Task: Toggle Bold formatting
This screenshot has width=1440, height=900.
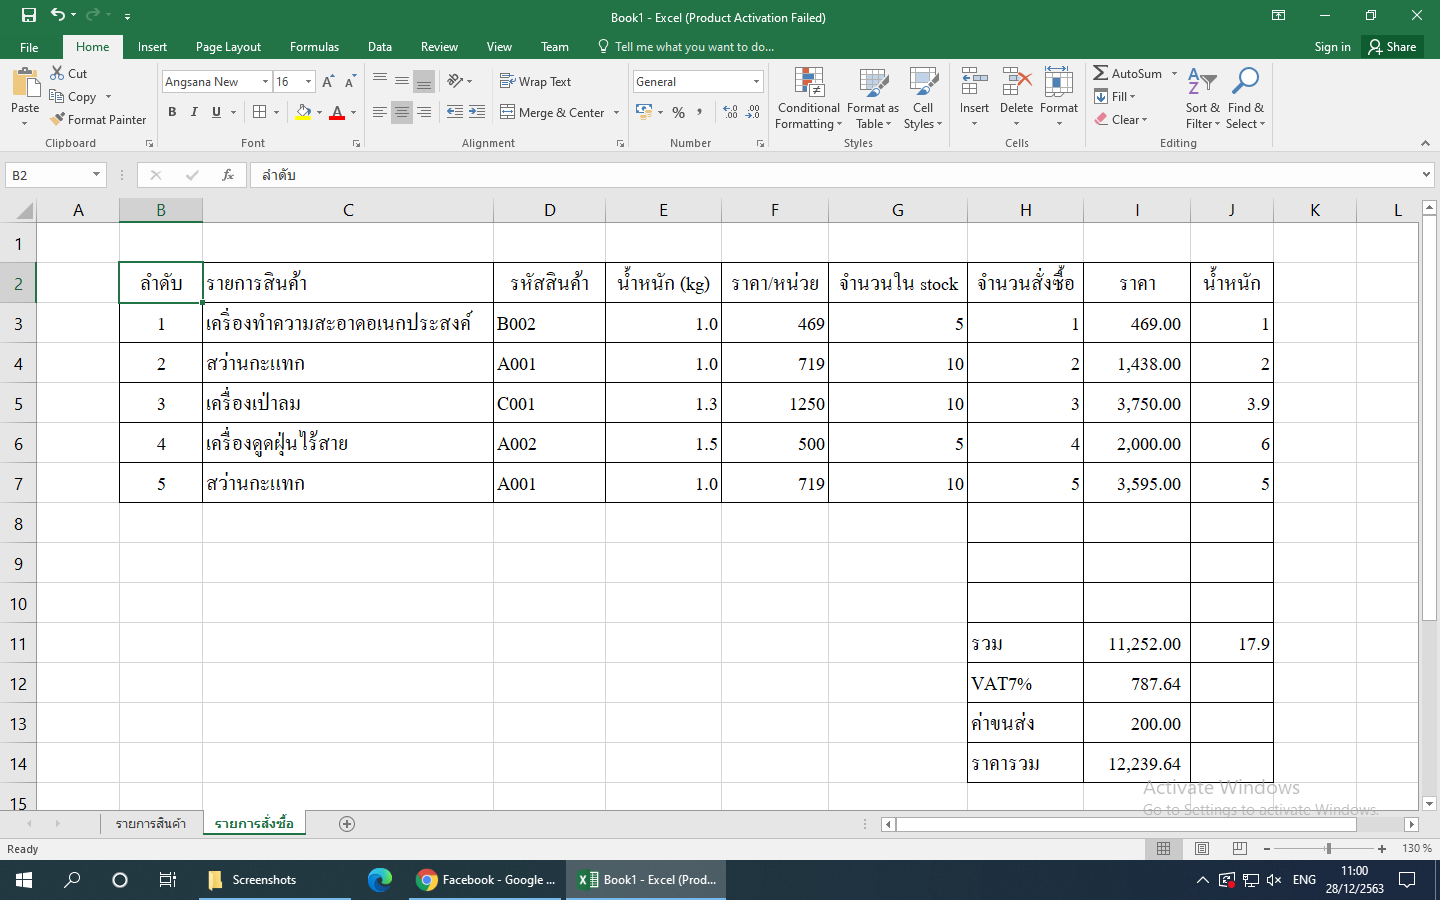Action: pyautogui.click(x=172, y=112)
